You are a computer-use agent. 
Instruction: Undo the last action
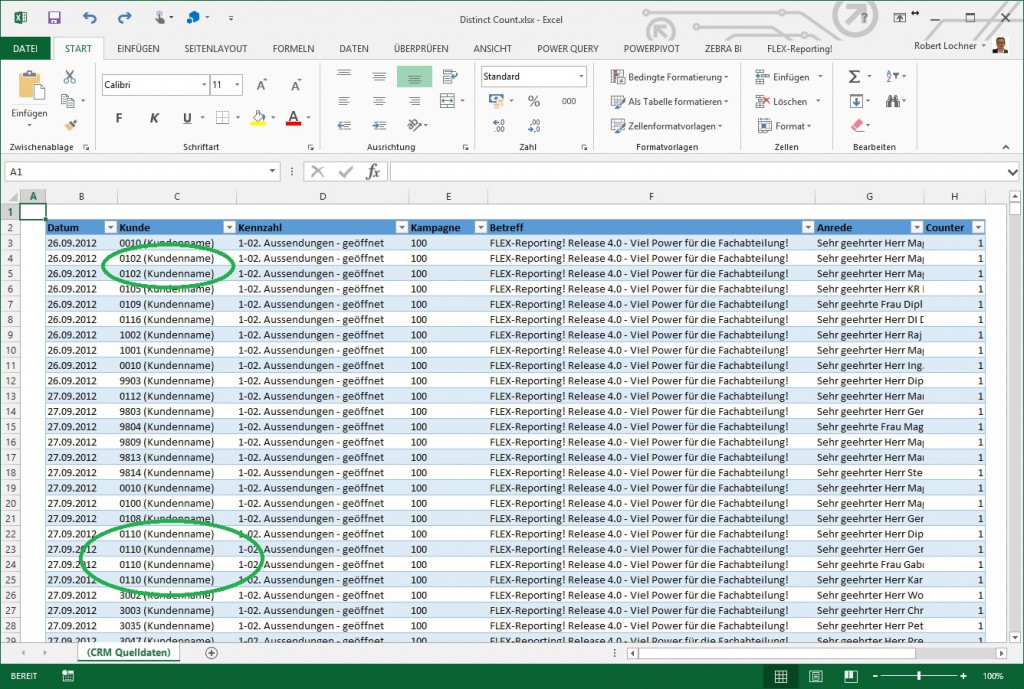point(89,18)
